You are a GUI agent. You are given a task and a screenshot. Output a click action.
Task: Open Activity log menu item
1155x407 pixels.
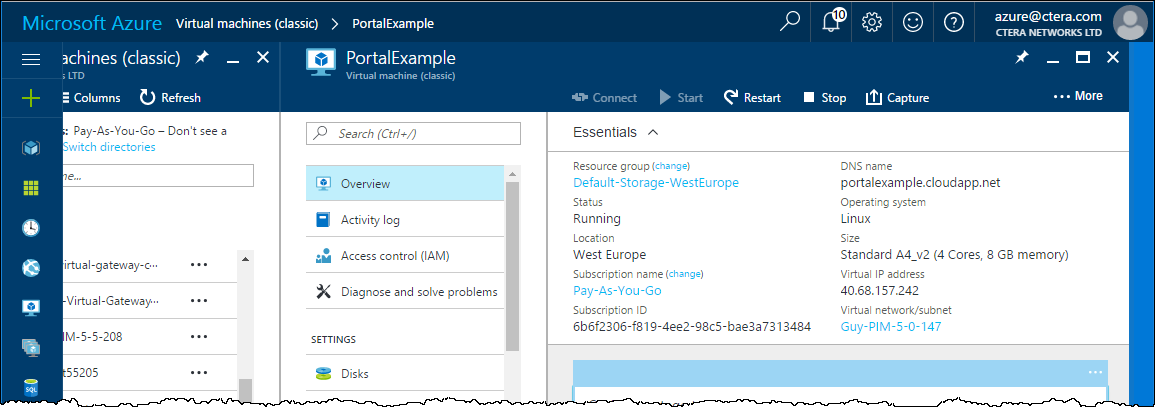(405, 219)
